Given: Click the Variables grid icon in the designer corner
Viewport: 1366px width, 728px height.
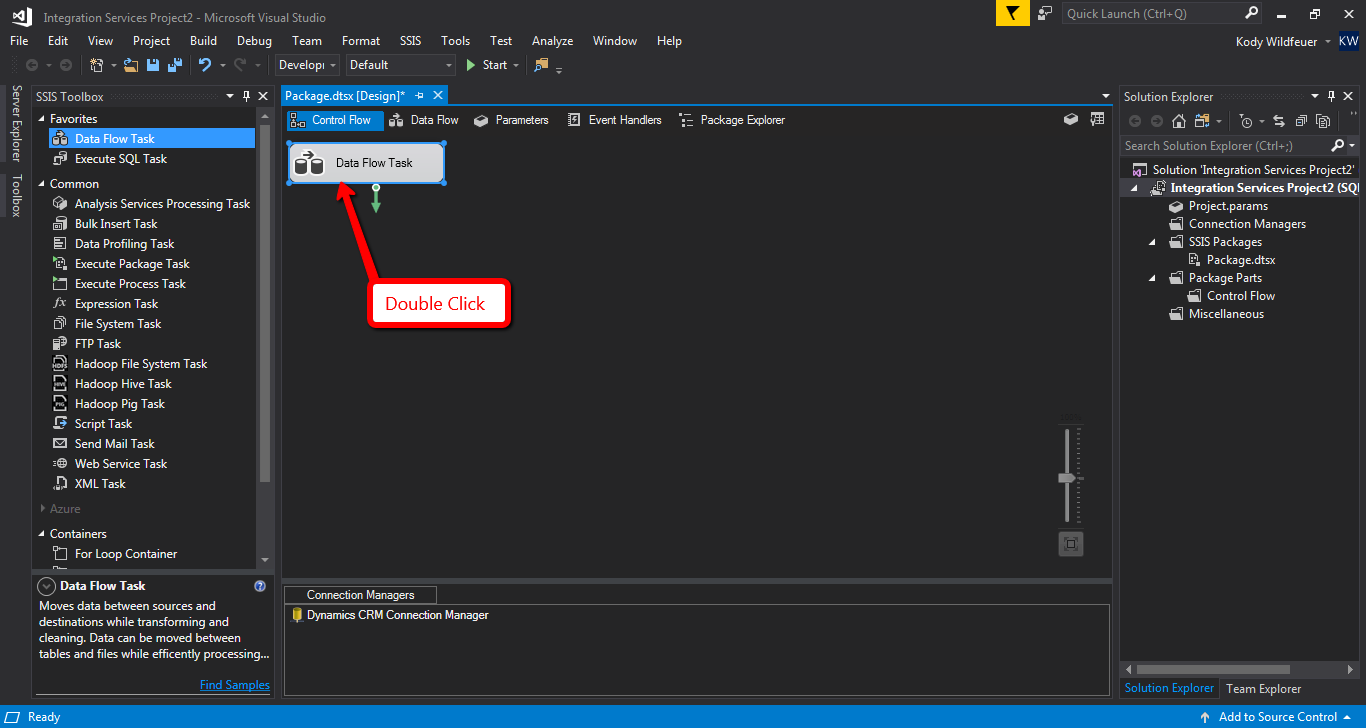Looking at the screenshot, I should point(1097,119).
